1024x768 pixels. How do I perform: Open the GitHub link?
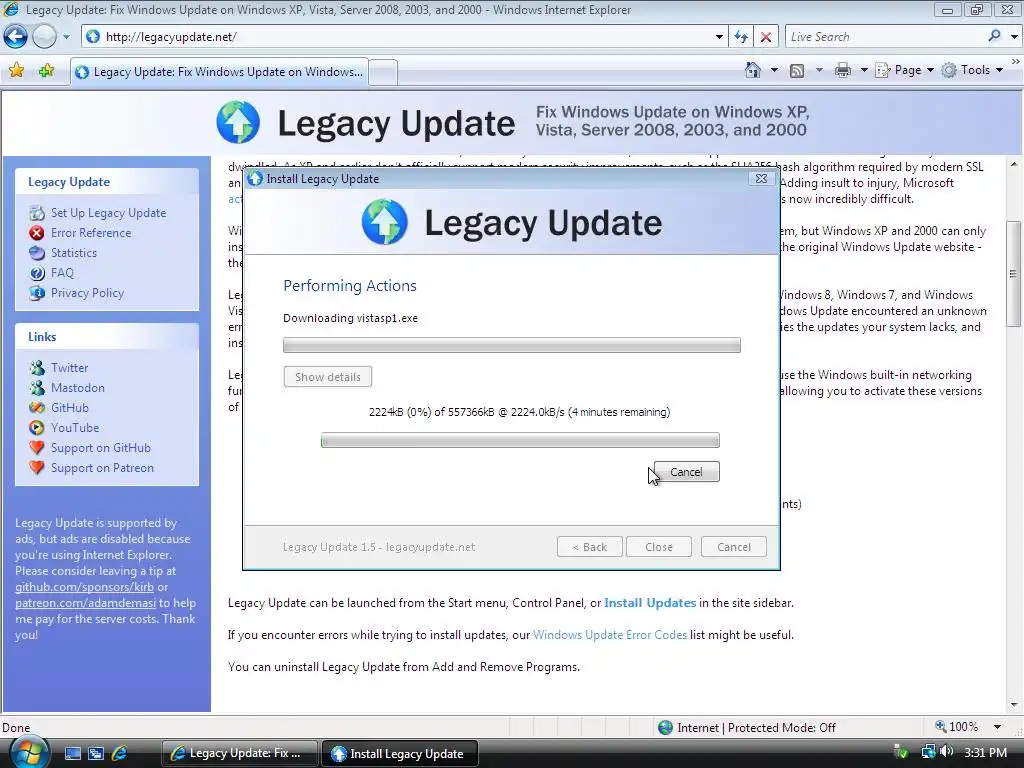pos(70,408)
